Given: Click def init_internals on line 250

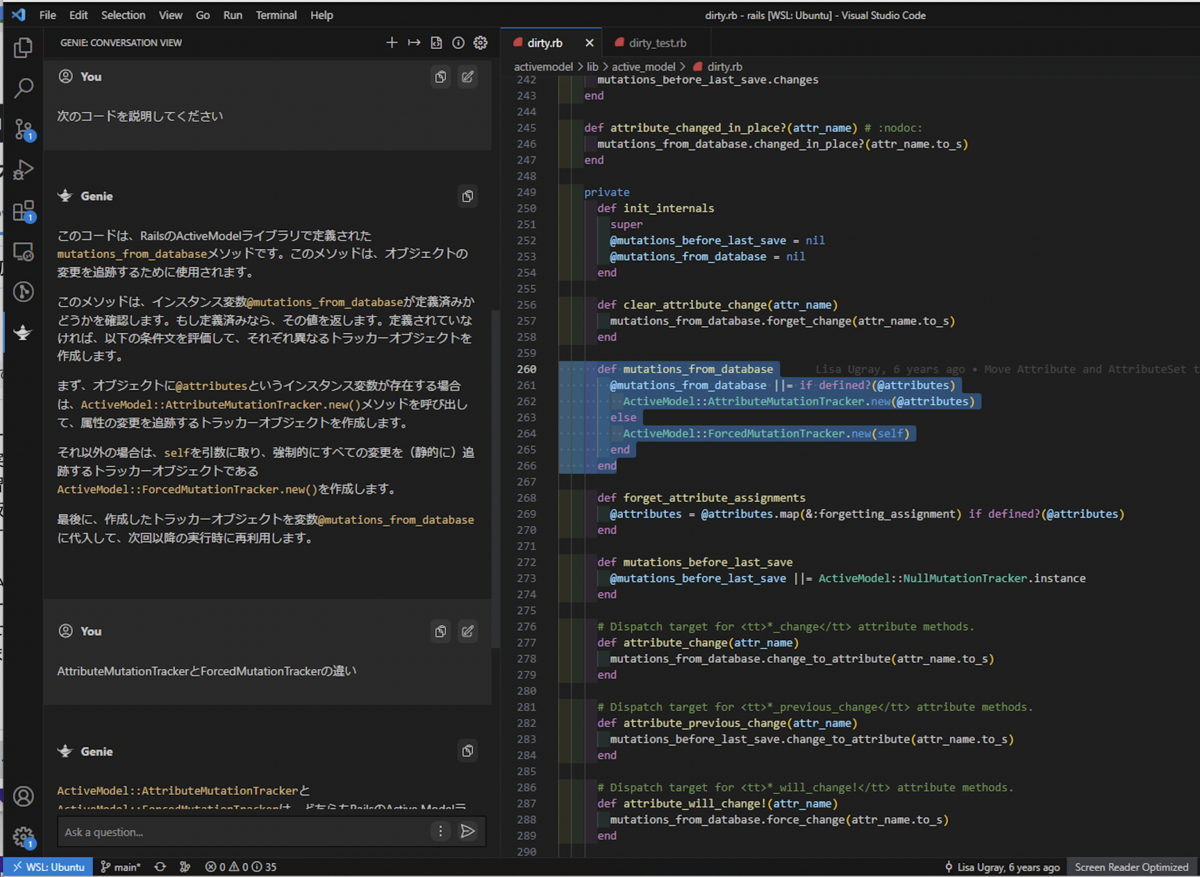Looking at the screenshot, I should [656, 208].
